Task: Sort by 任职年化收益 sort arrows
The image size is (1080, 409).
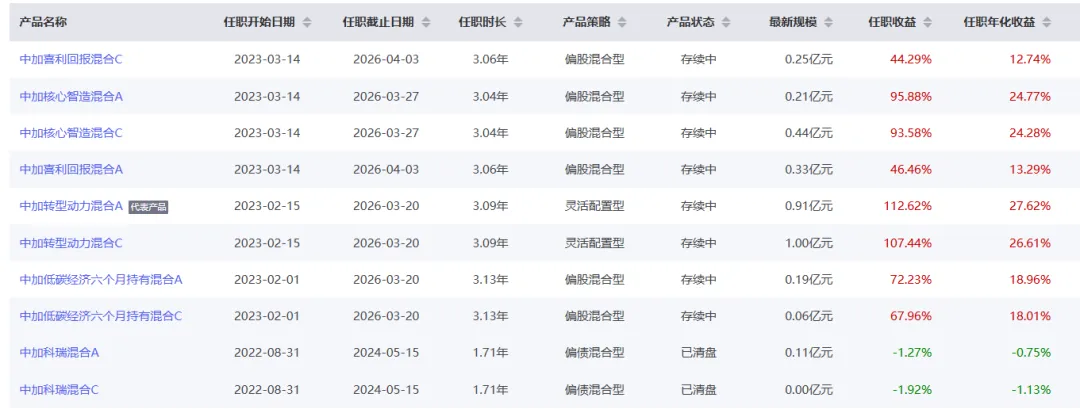Action: tap(1047, 22)
